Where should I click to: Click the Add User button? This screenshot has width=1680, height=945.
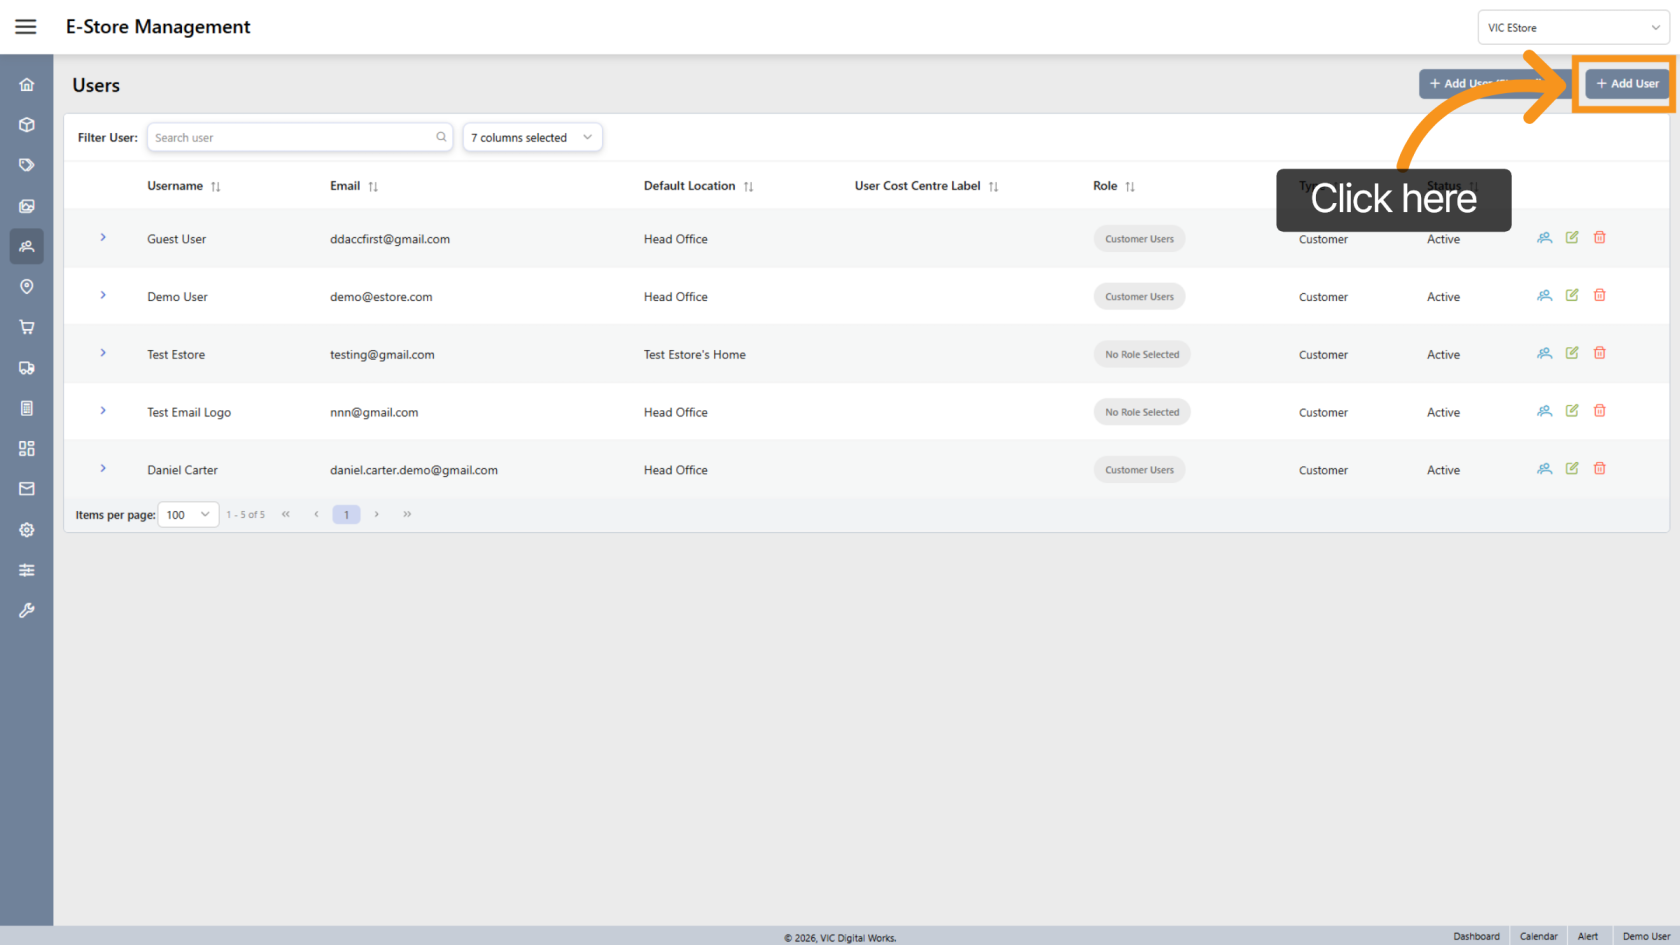pos(1626,84)
